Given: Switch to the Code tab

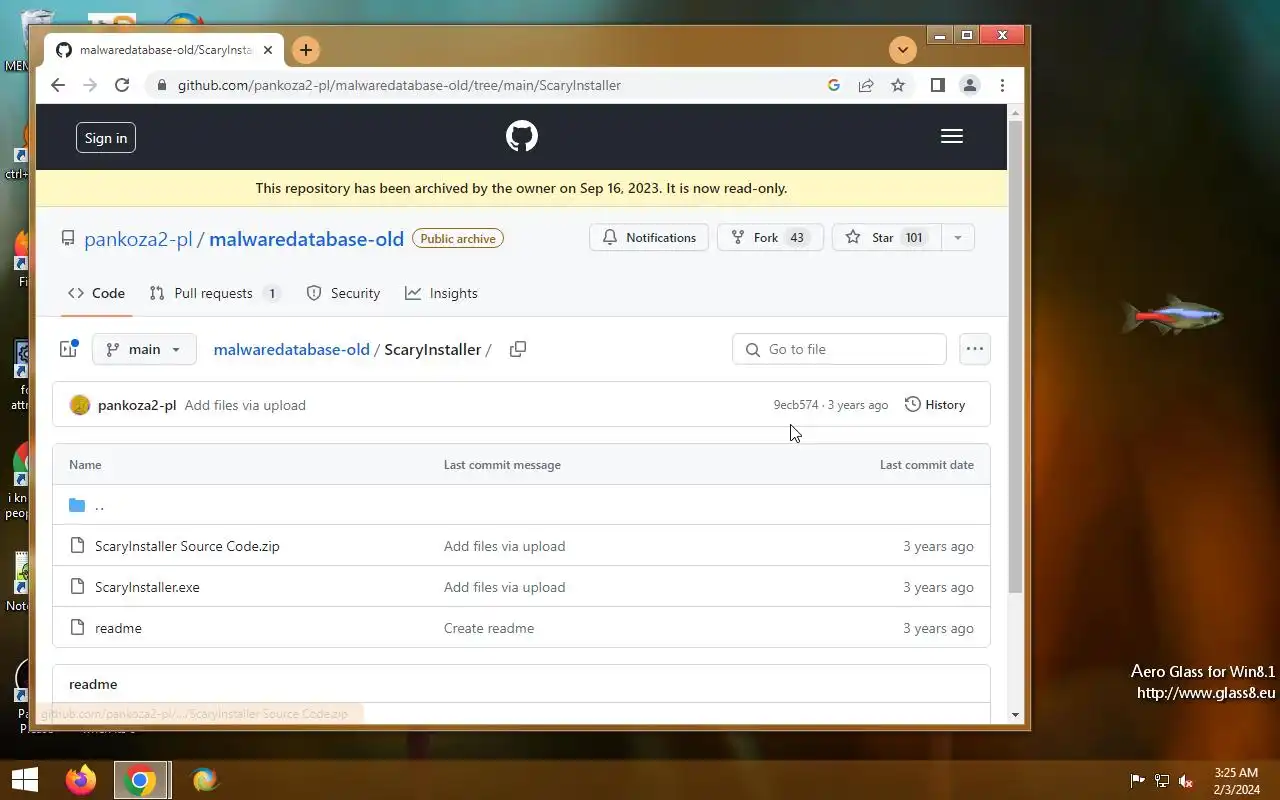Looking at the screenshot, I should point(96,293).
